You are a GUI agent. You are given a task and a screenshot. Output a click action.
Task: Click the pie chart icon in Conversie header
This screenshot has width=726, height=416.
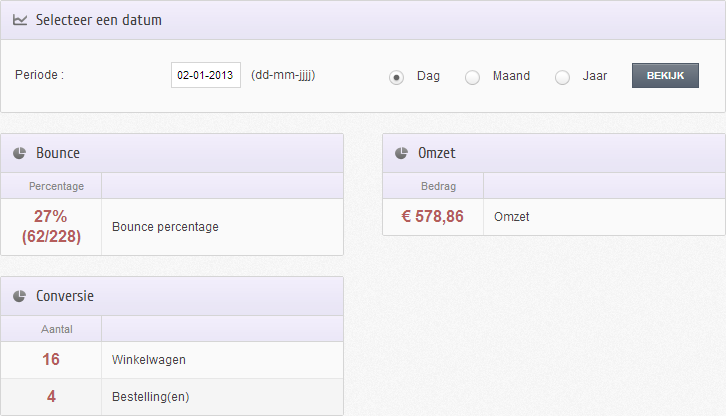(x=19, y=296)
